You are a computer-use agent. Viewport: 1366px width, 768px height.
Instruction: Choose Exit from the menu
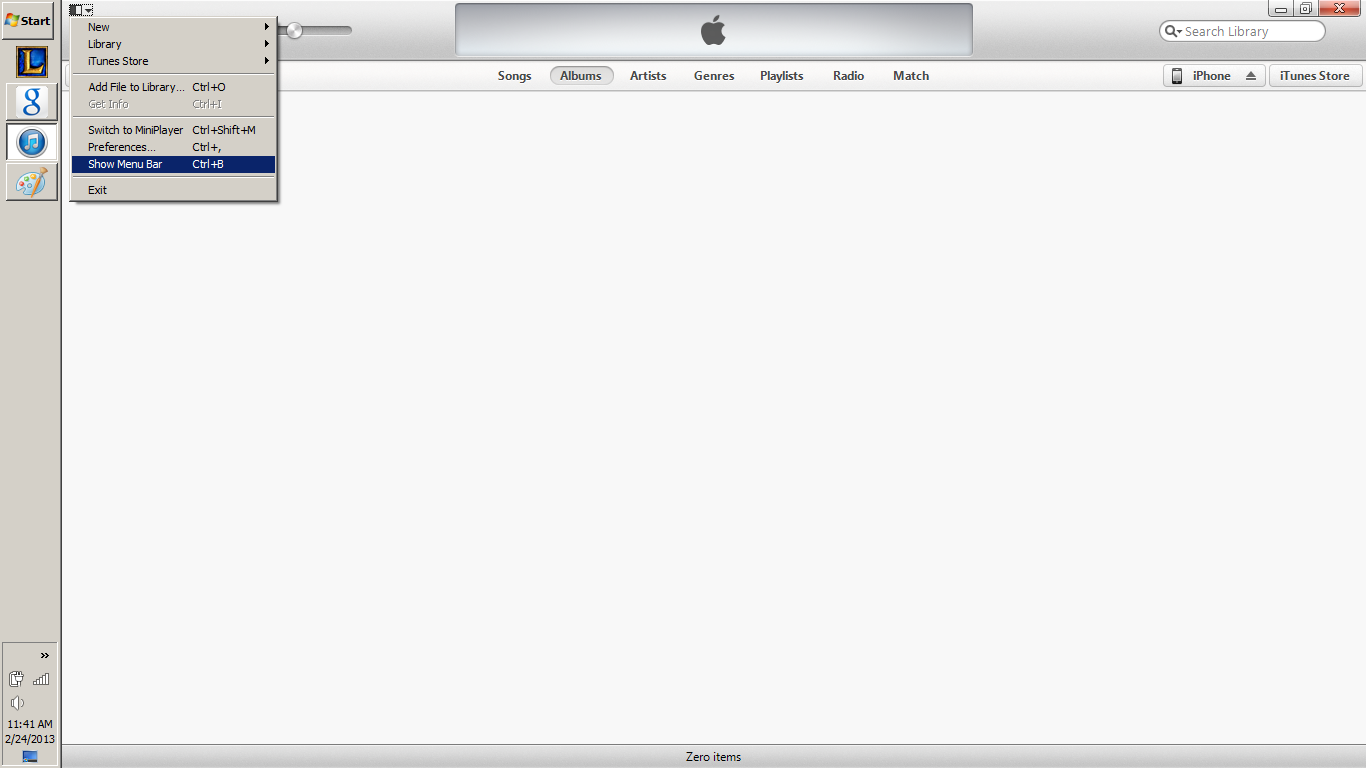173,190
